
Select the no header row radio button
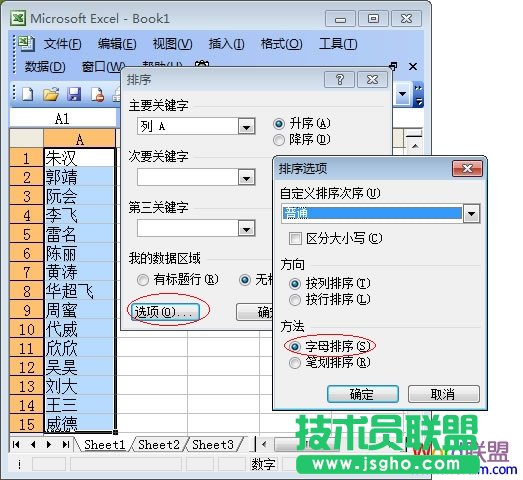pos(245,280)
